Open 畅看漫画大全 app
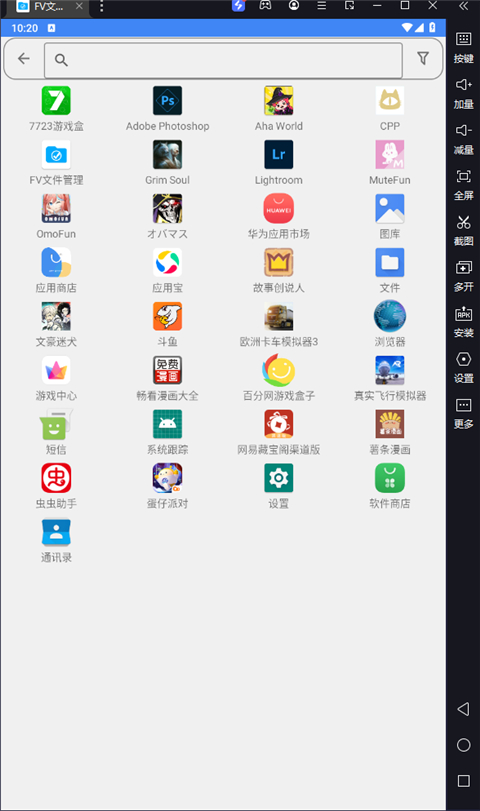 click(x=167, y=370)
